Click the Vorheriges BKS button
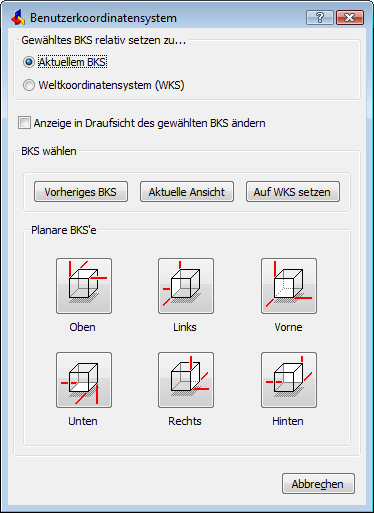The width and height of the screenshot is (374, 513). 81,192
